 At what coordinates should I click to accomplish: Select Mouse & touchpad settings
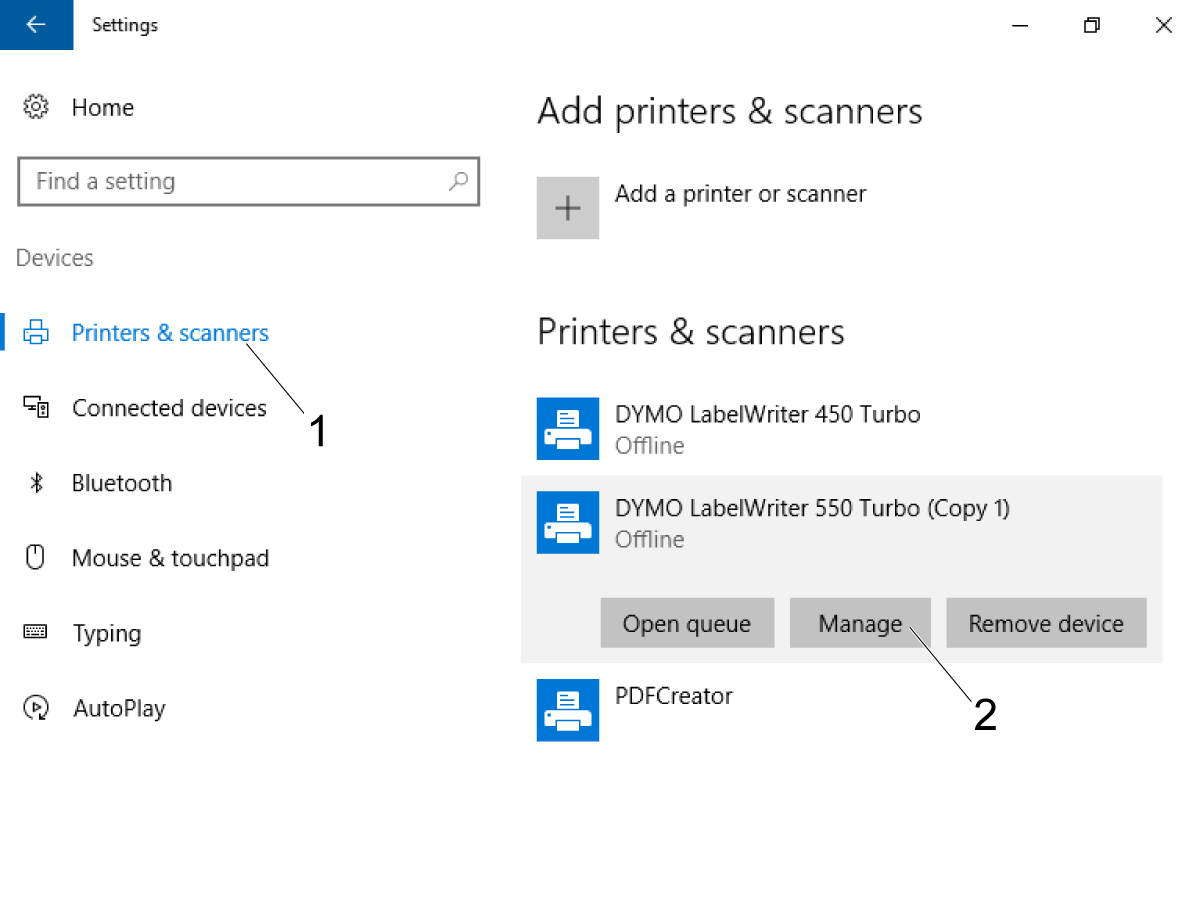coord(170,558)
